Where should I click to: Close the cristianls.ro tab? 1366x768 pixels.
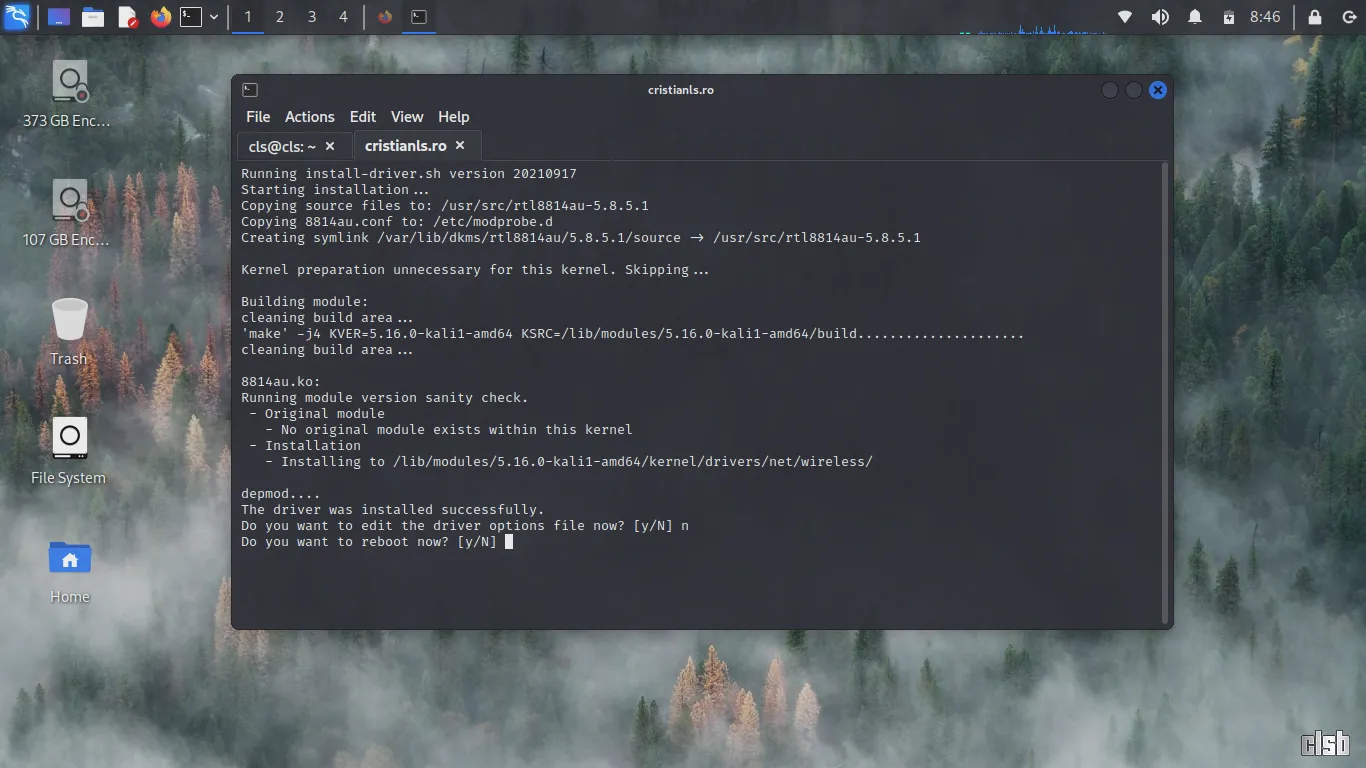tap(460, 146)
